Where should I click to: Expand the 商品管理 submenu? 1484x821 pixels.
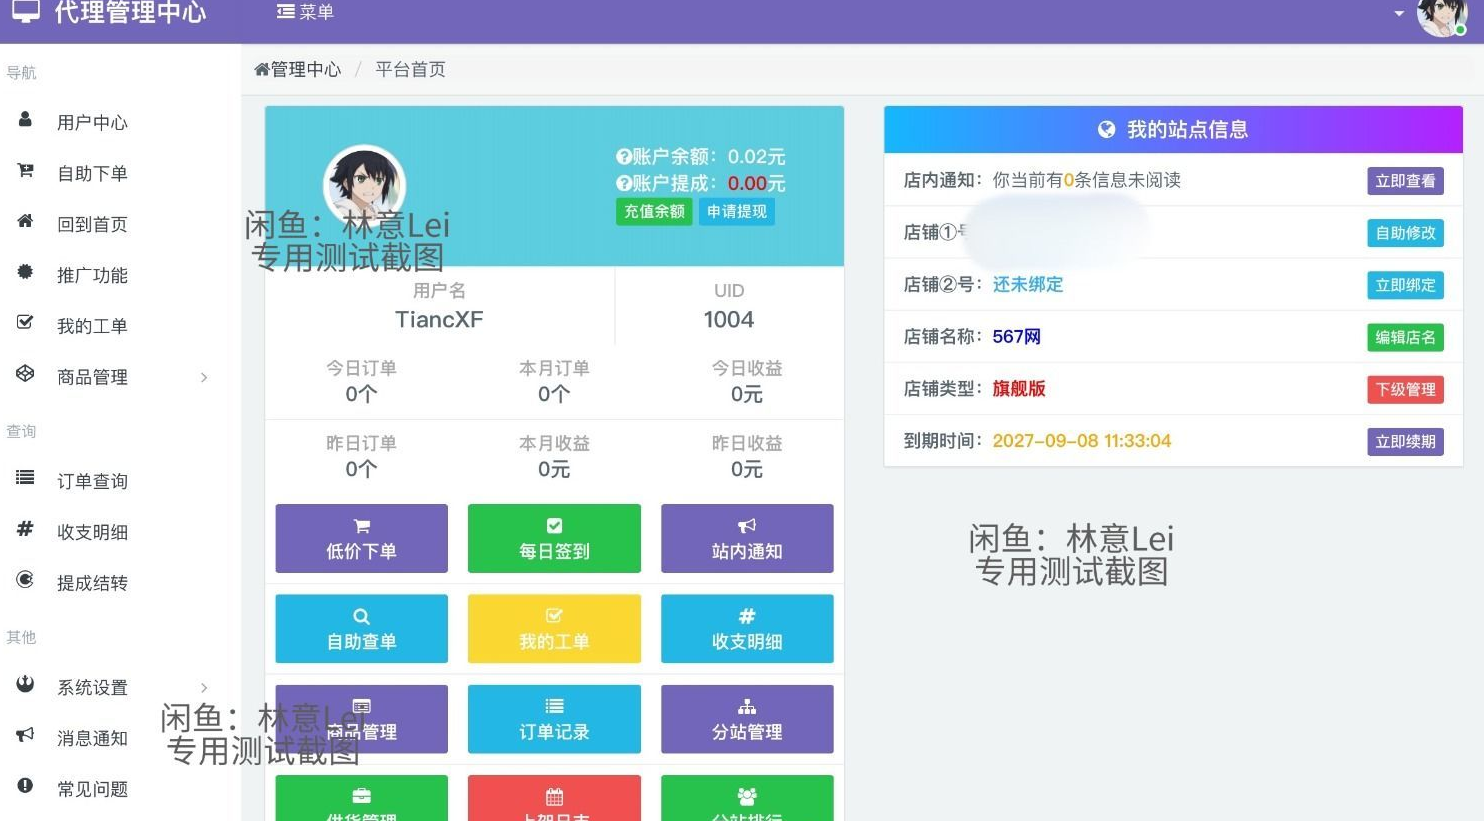92,376
